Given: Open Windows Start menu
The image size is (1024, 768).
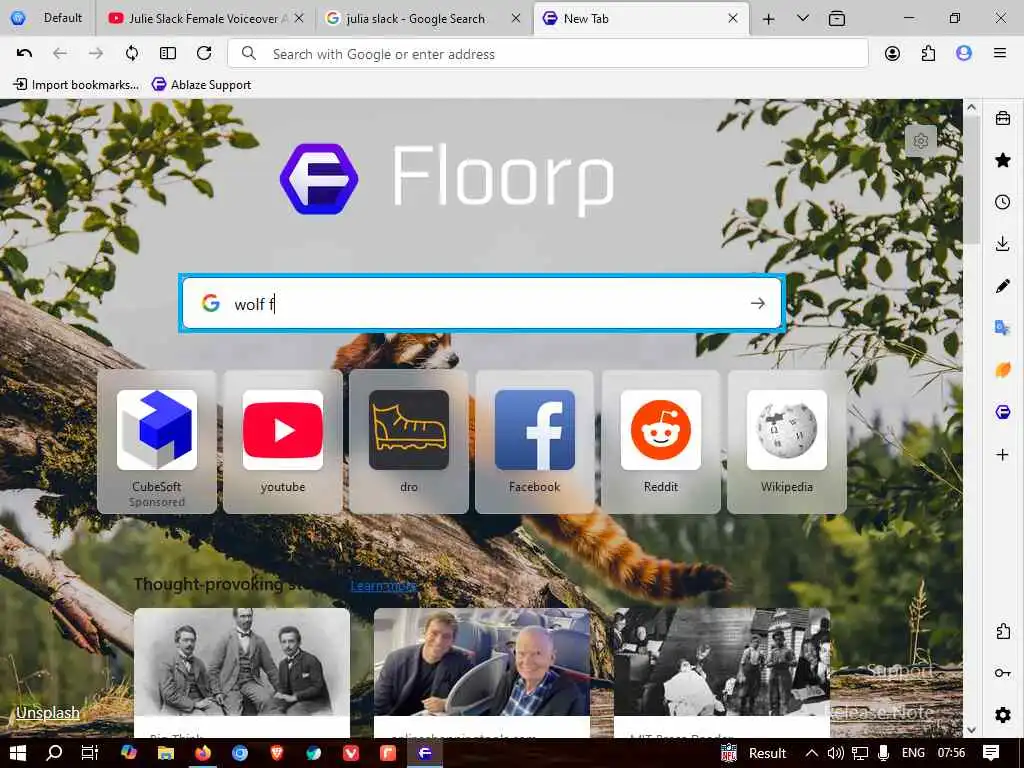Looking at the screenshot, I should coord(18,753).
